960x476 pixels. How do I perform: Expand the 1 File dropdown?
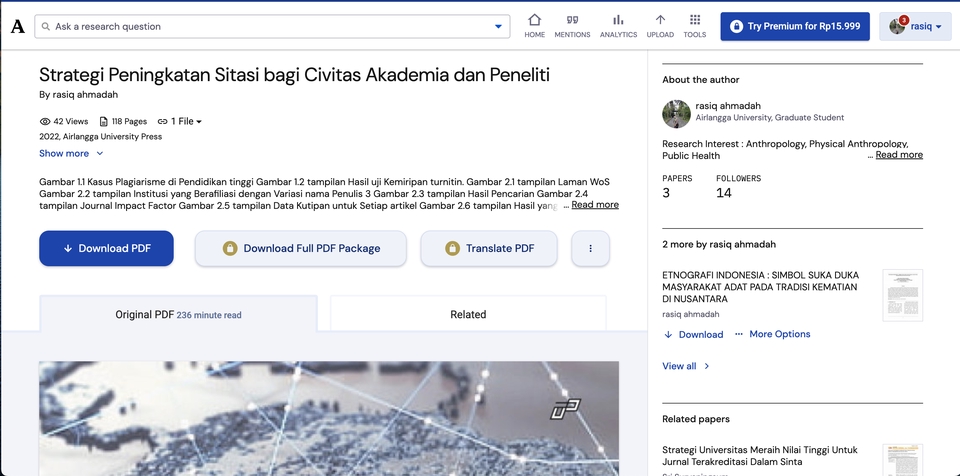pyautogui.click(x=180, y=121)
